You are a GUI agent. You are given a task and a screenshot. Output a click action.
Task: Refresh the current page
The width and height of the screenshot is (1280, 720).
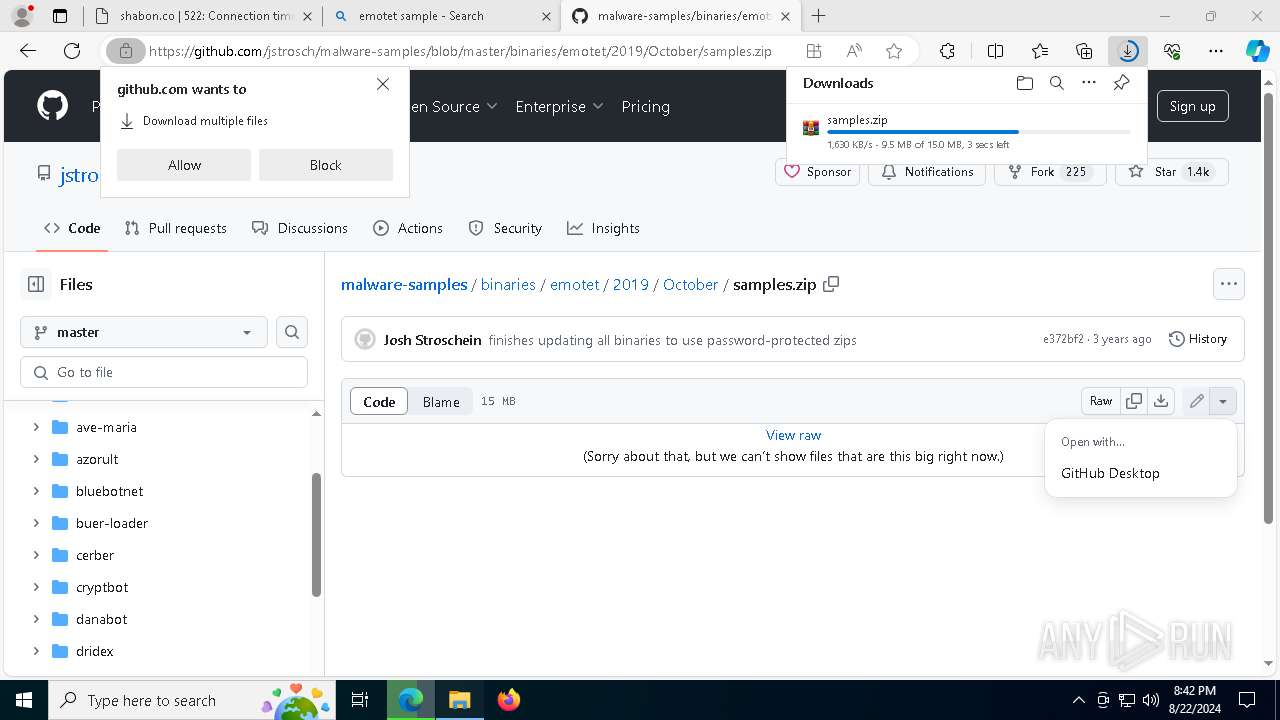click(x=72, y=51)
